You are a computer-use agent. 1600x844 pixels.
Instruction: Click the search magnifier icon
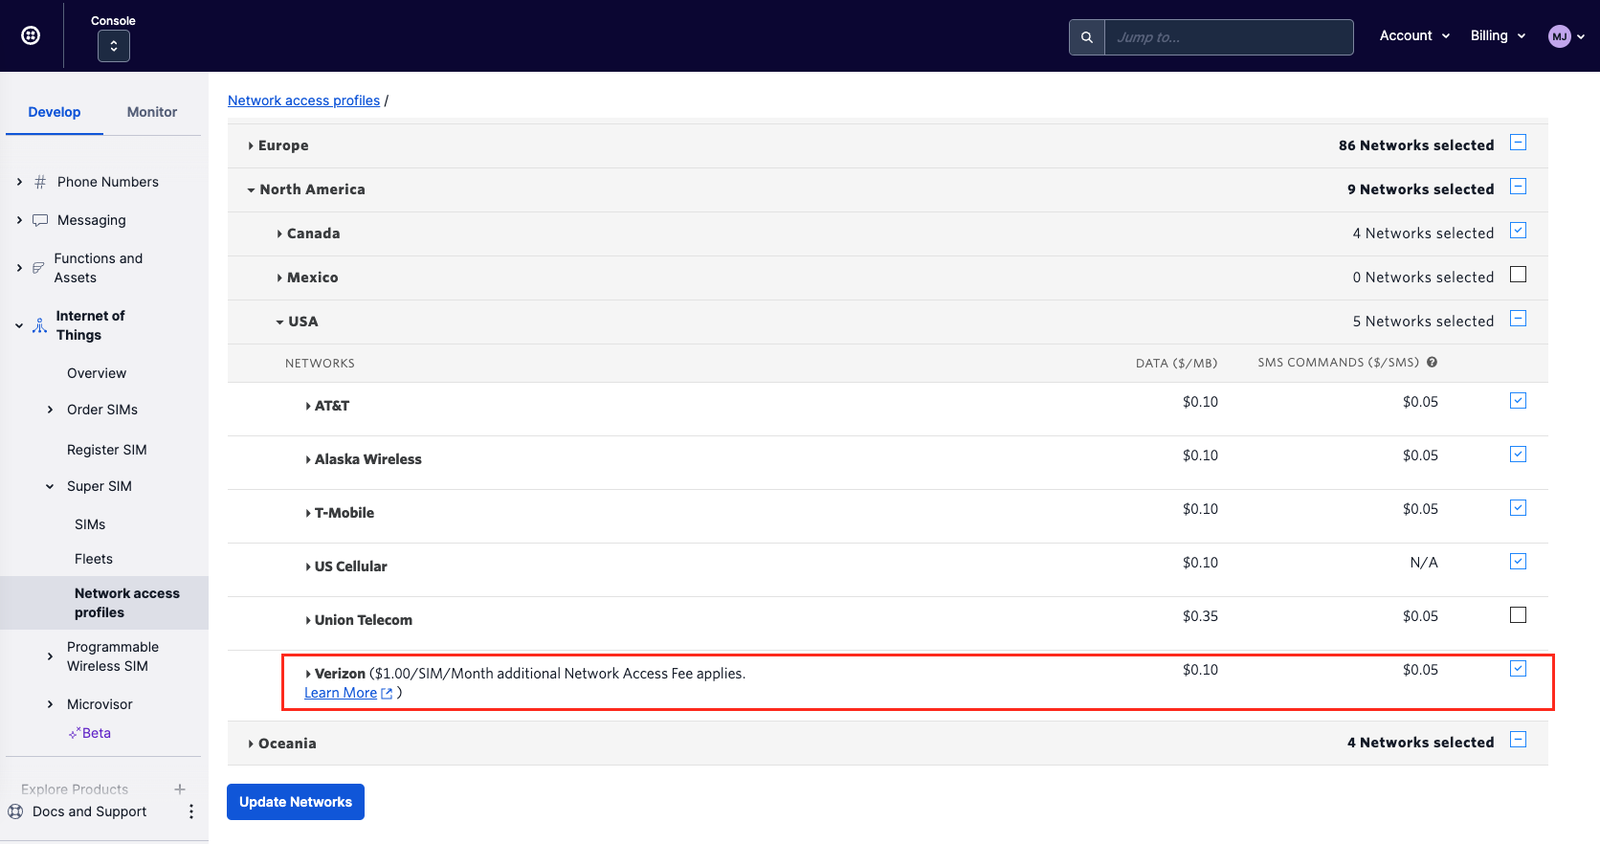click(x=1087, y=37)
